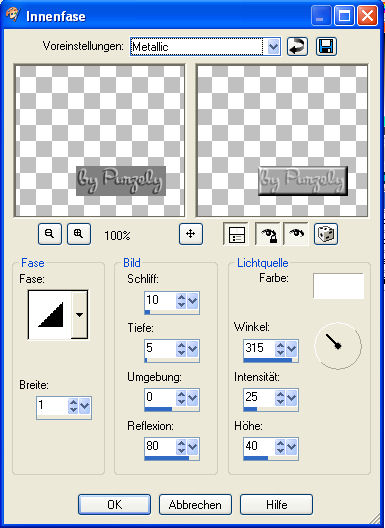Confirm the bevel with OK

point(115,504)
